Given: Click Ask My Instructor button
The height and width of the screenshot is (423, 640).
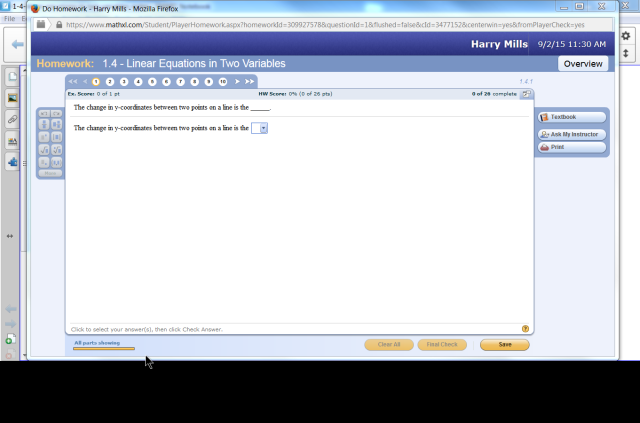Looking at the screenshot, I should pyautogui.click(x=572, y=133).
